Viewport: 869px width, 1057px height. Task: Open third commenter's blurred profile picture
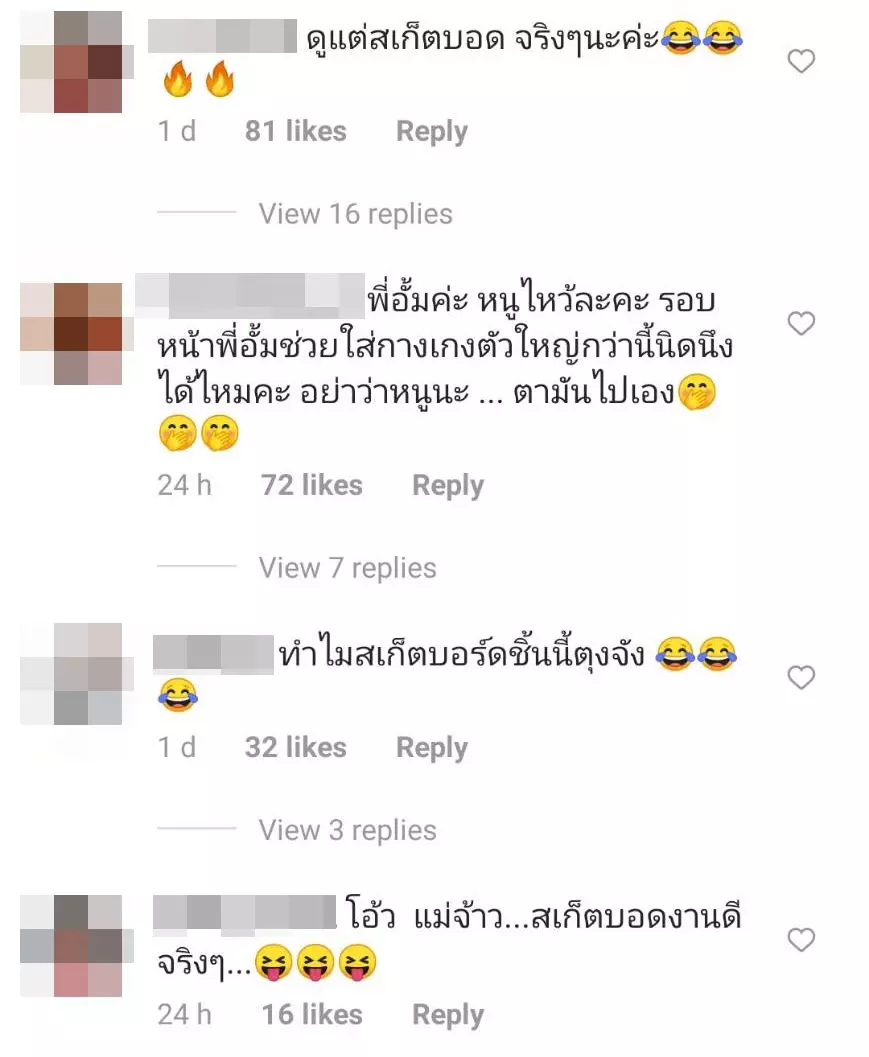click(x=76, y=673)
